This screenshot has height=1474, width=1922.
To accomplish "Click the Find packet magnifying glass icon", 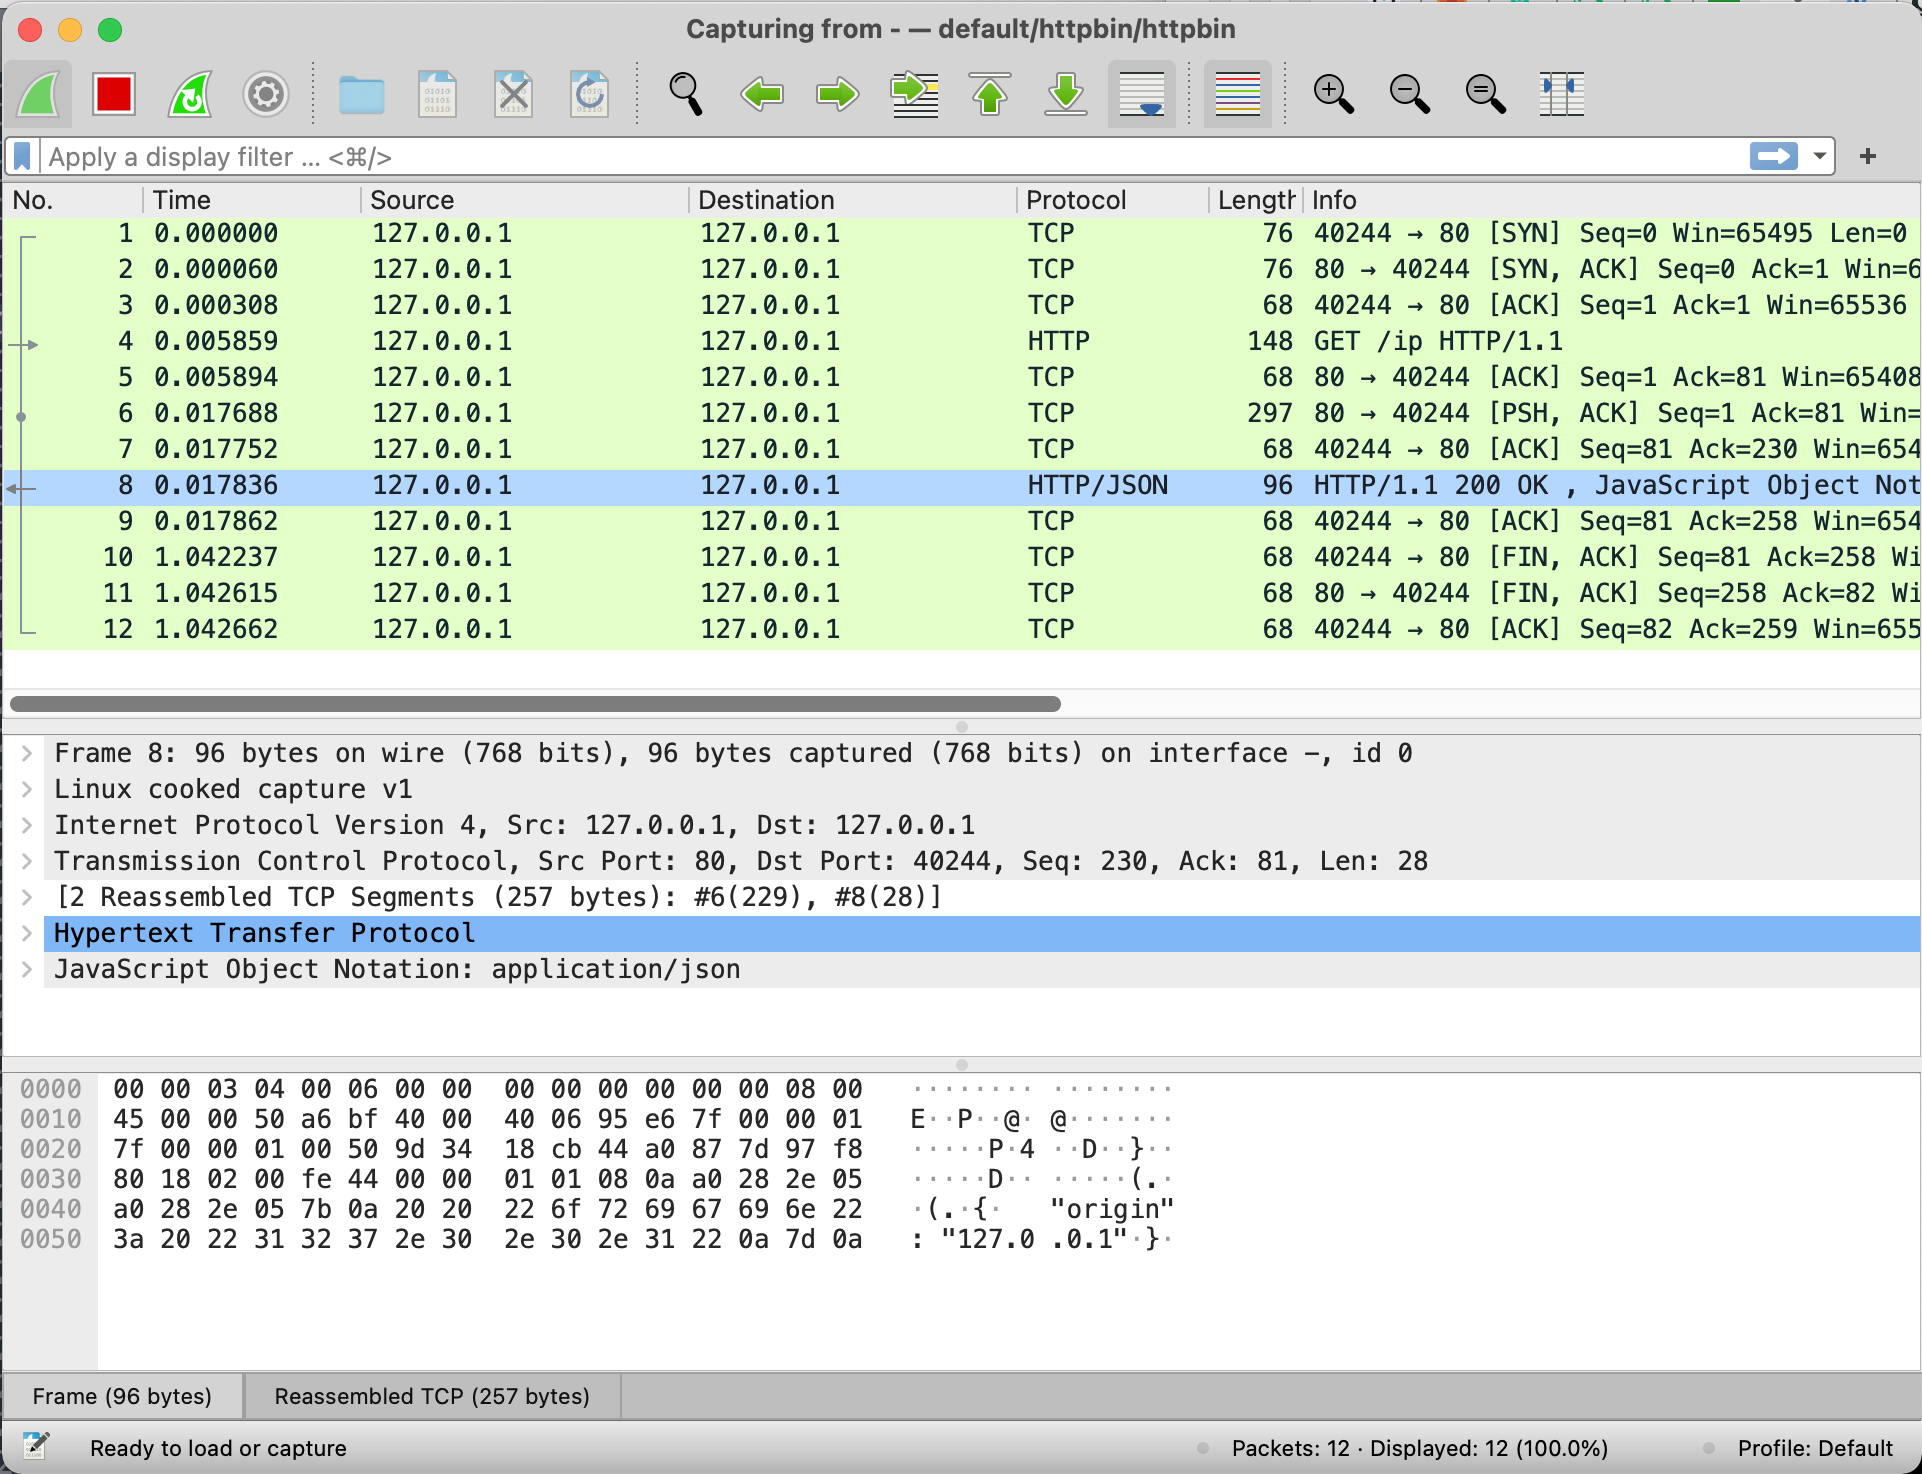I will (685, 95).
